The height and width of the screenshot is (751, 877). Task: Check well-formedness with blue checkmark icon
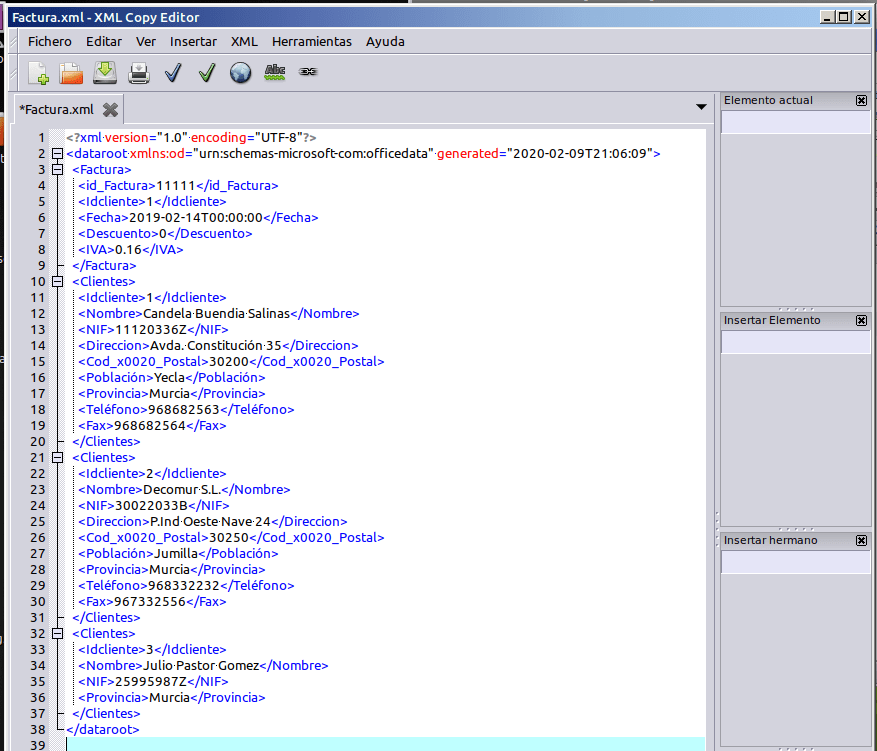(x=173, y=72)
